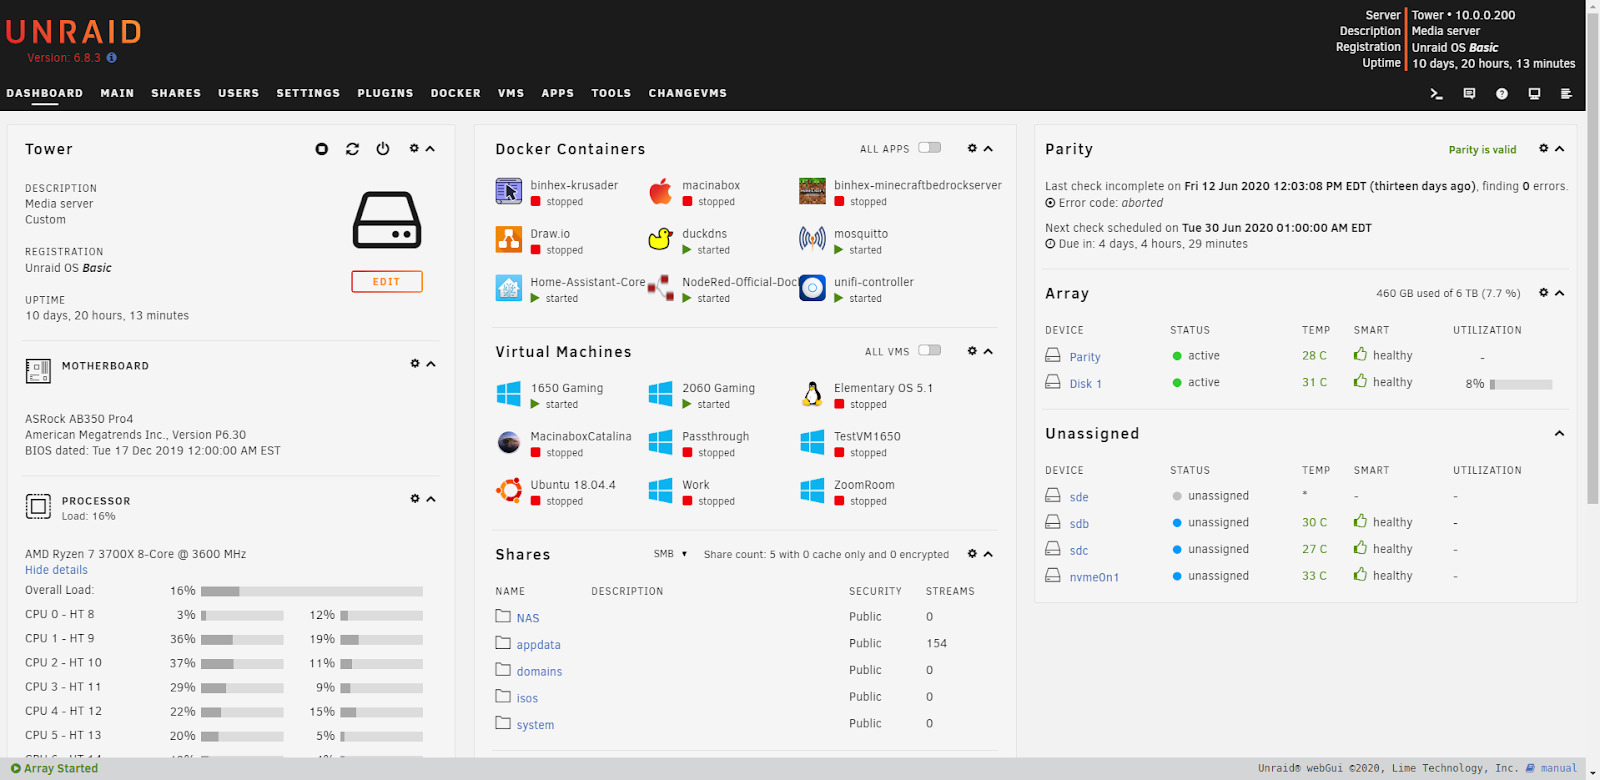Collapse the Processor section
Viewport: 1600px width, 780px height.
click(431, 499)
